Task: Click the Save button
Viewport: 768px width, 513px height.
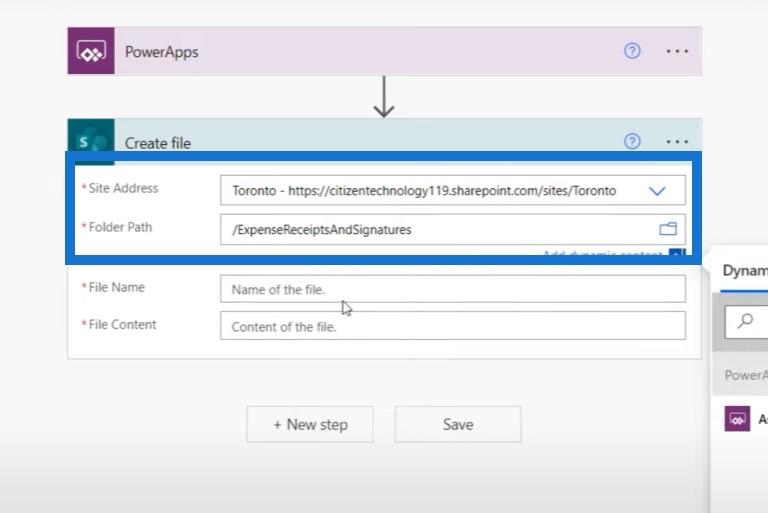Action: point(458,424)
